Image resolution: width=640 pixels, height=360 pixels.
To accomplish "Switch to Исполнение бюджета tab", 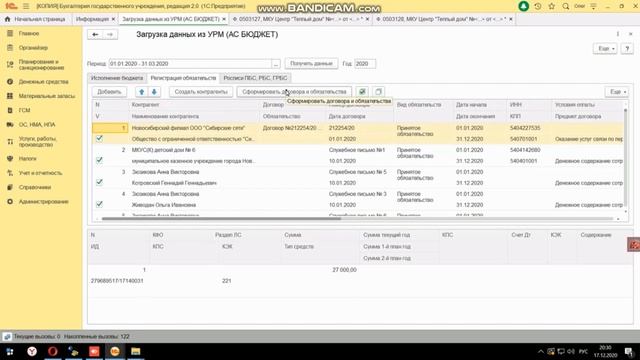I will [117, 78].
